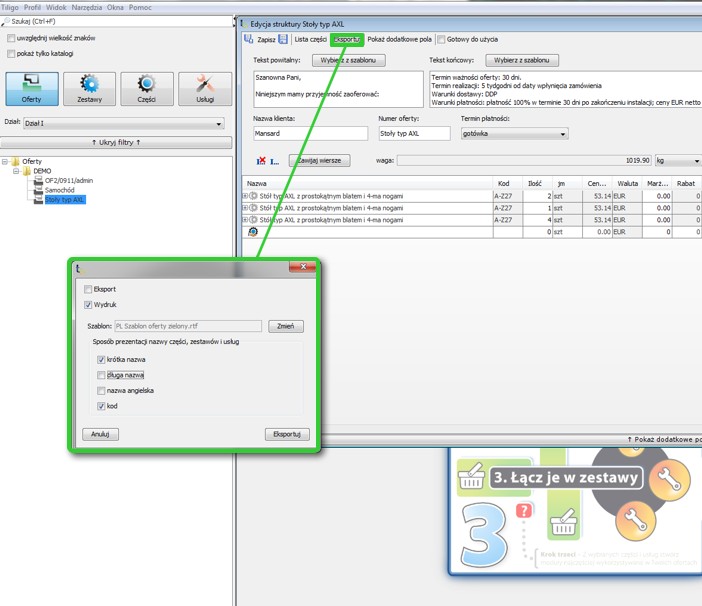
Task: Click the 'Numer oferty' input field
Action: coord(414,133)
